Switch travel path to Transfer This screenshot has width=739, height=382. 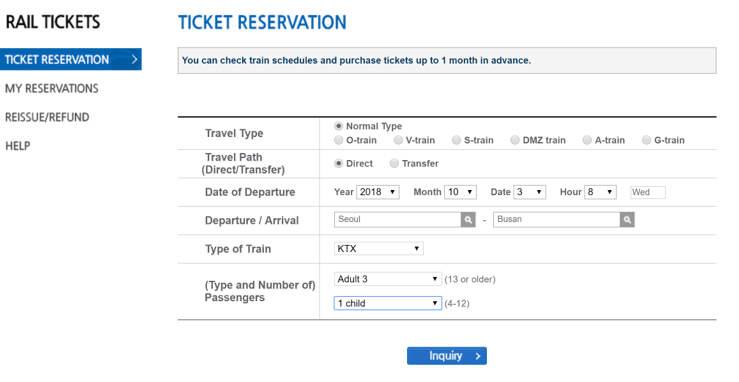(x=394, y=163)
